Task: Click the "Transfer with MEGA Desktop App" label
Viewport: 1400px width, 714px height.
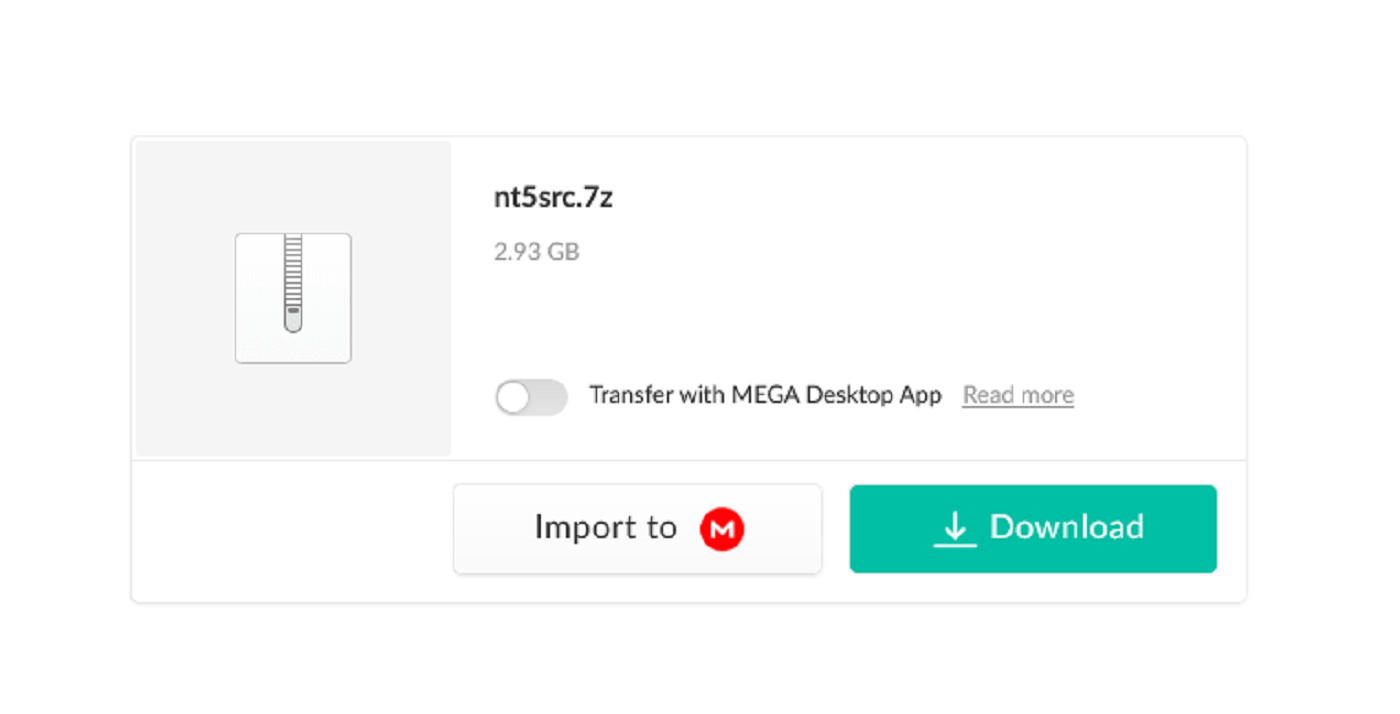Action: point(765,395)
